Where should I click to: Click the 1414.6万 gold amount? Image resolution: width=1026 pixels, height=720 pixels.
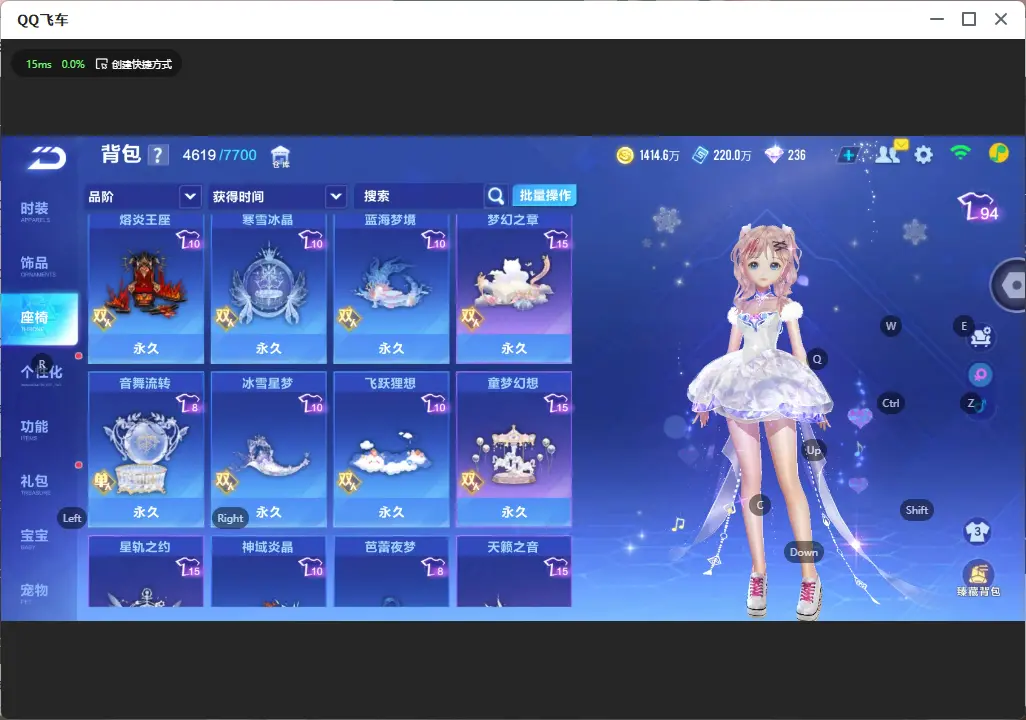(x=659, y=155)
